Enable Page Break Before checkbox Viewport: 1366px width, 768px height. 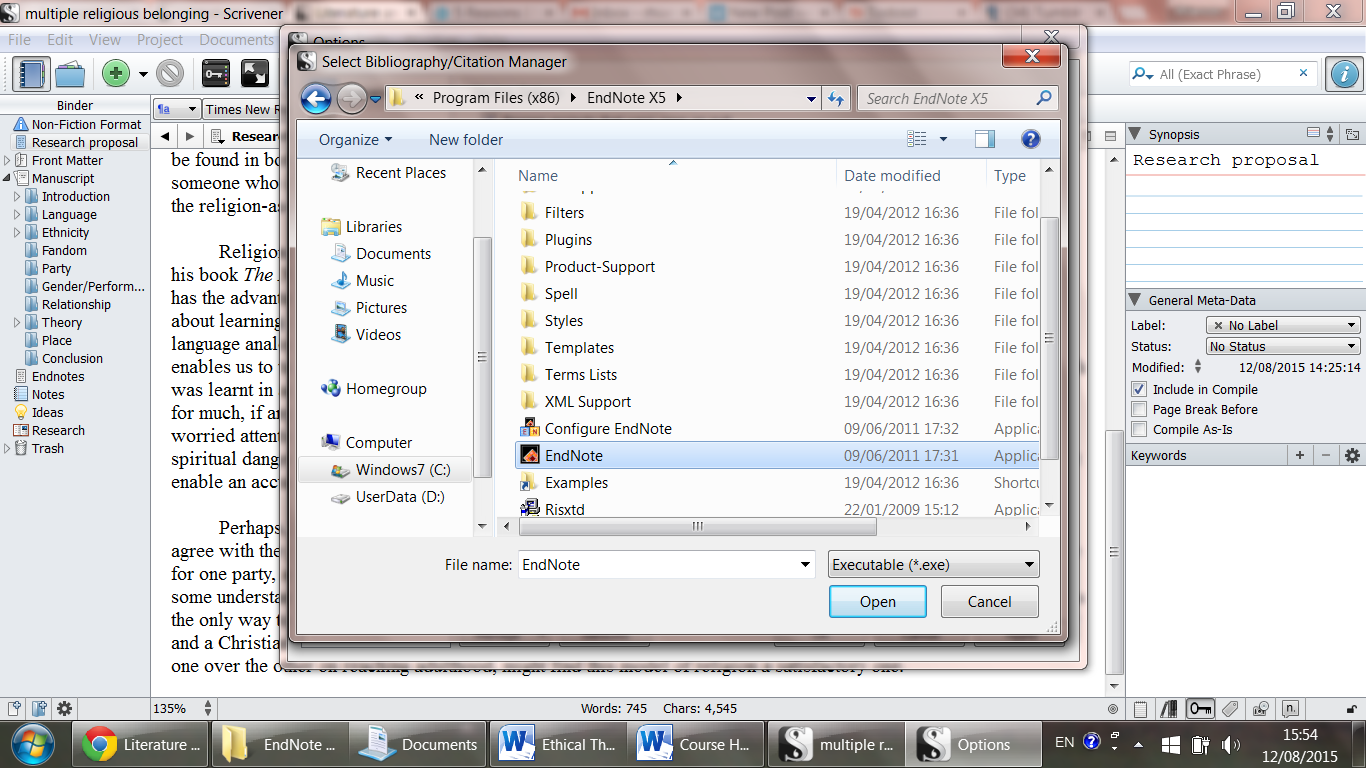point(1139,409)
